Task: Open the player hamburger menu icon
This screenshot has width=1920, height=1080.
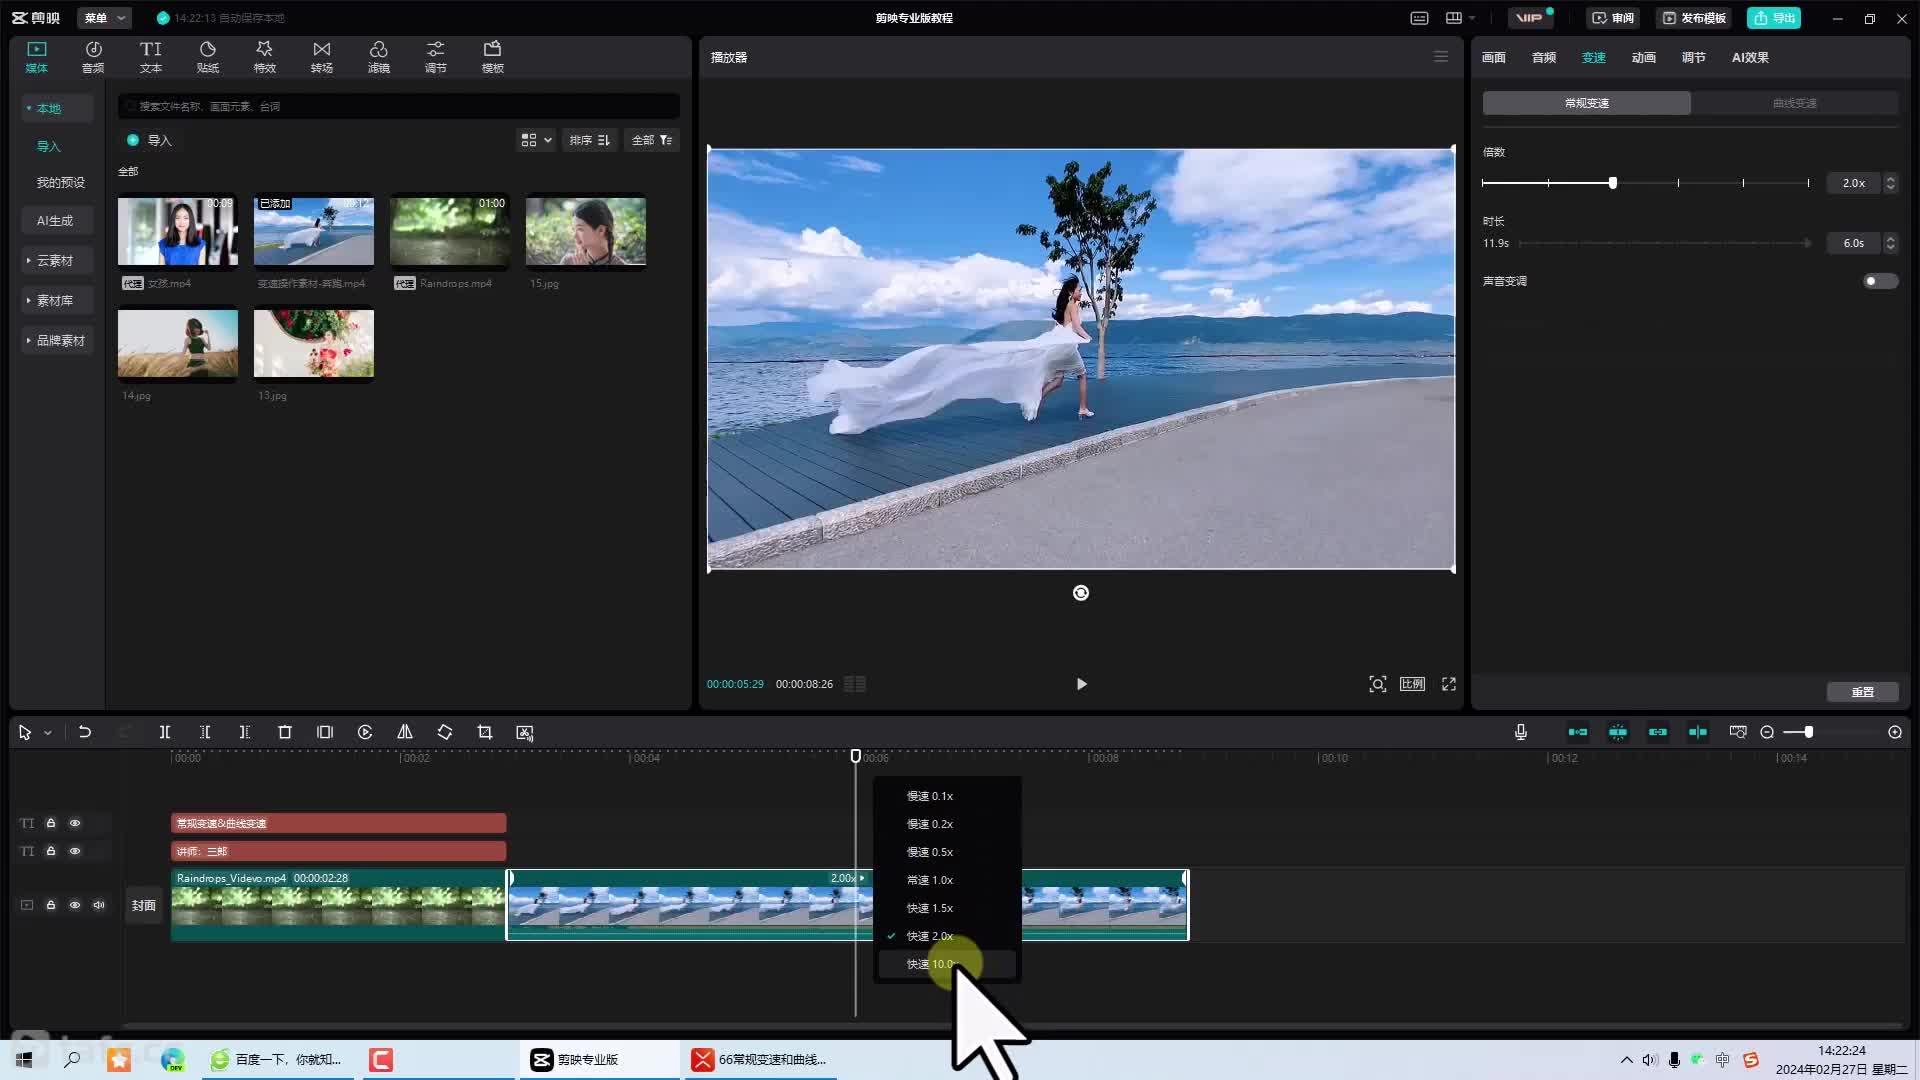Action: click(1441, 57)
